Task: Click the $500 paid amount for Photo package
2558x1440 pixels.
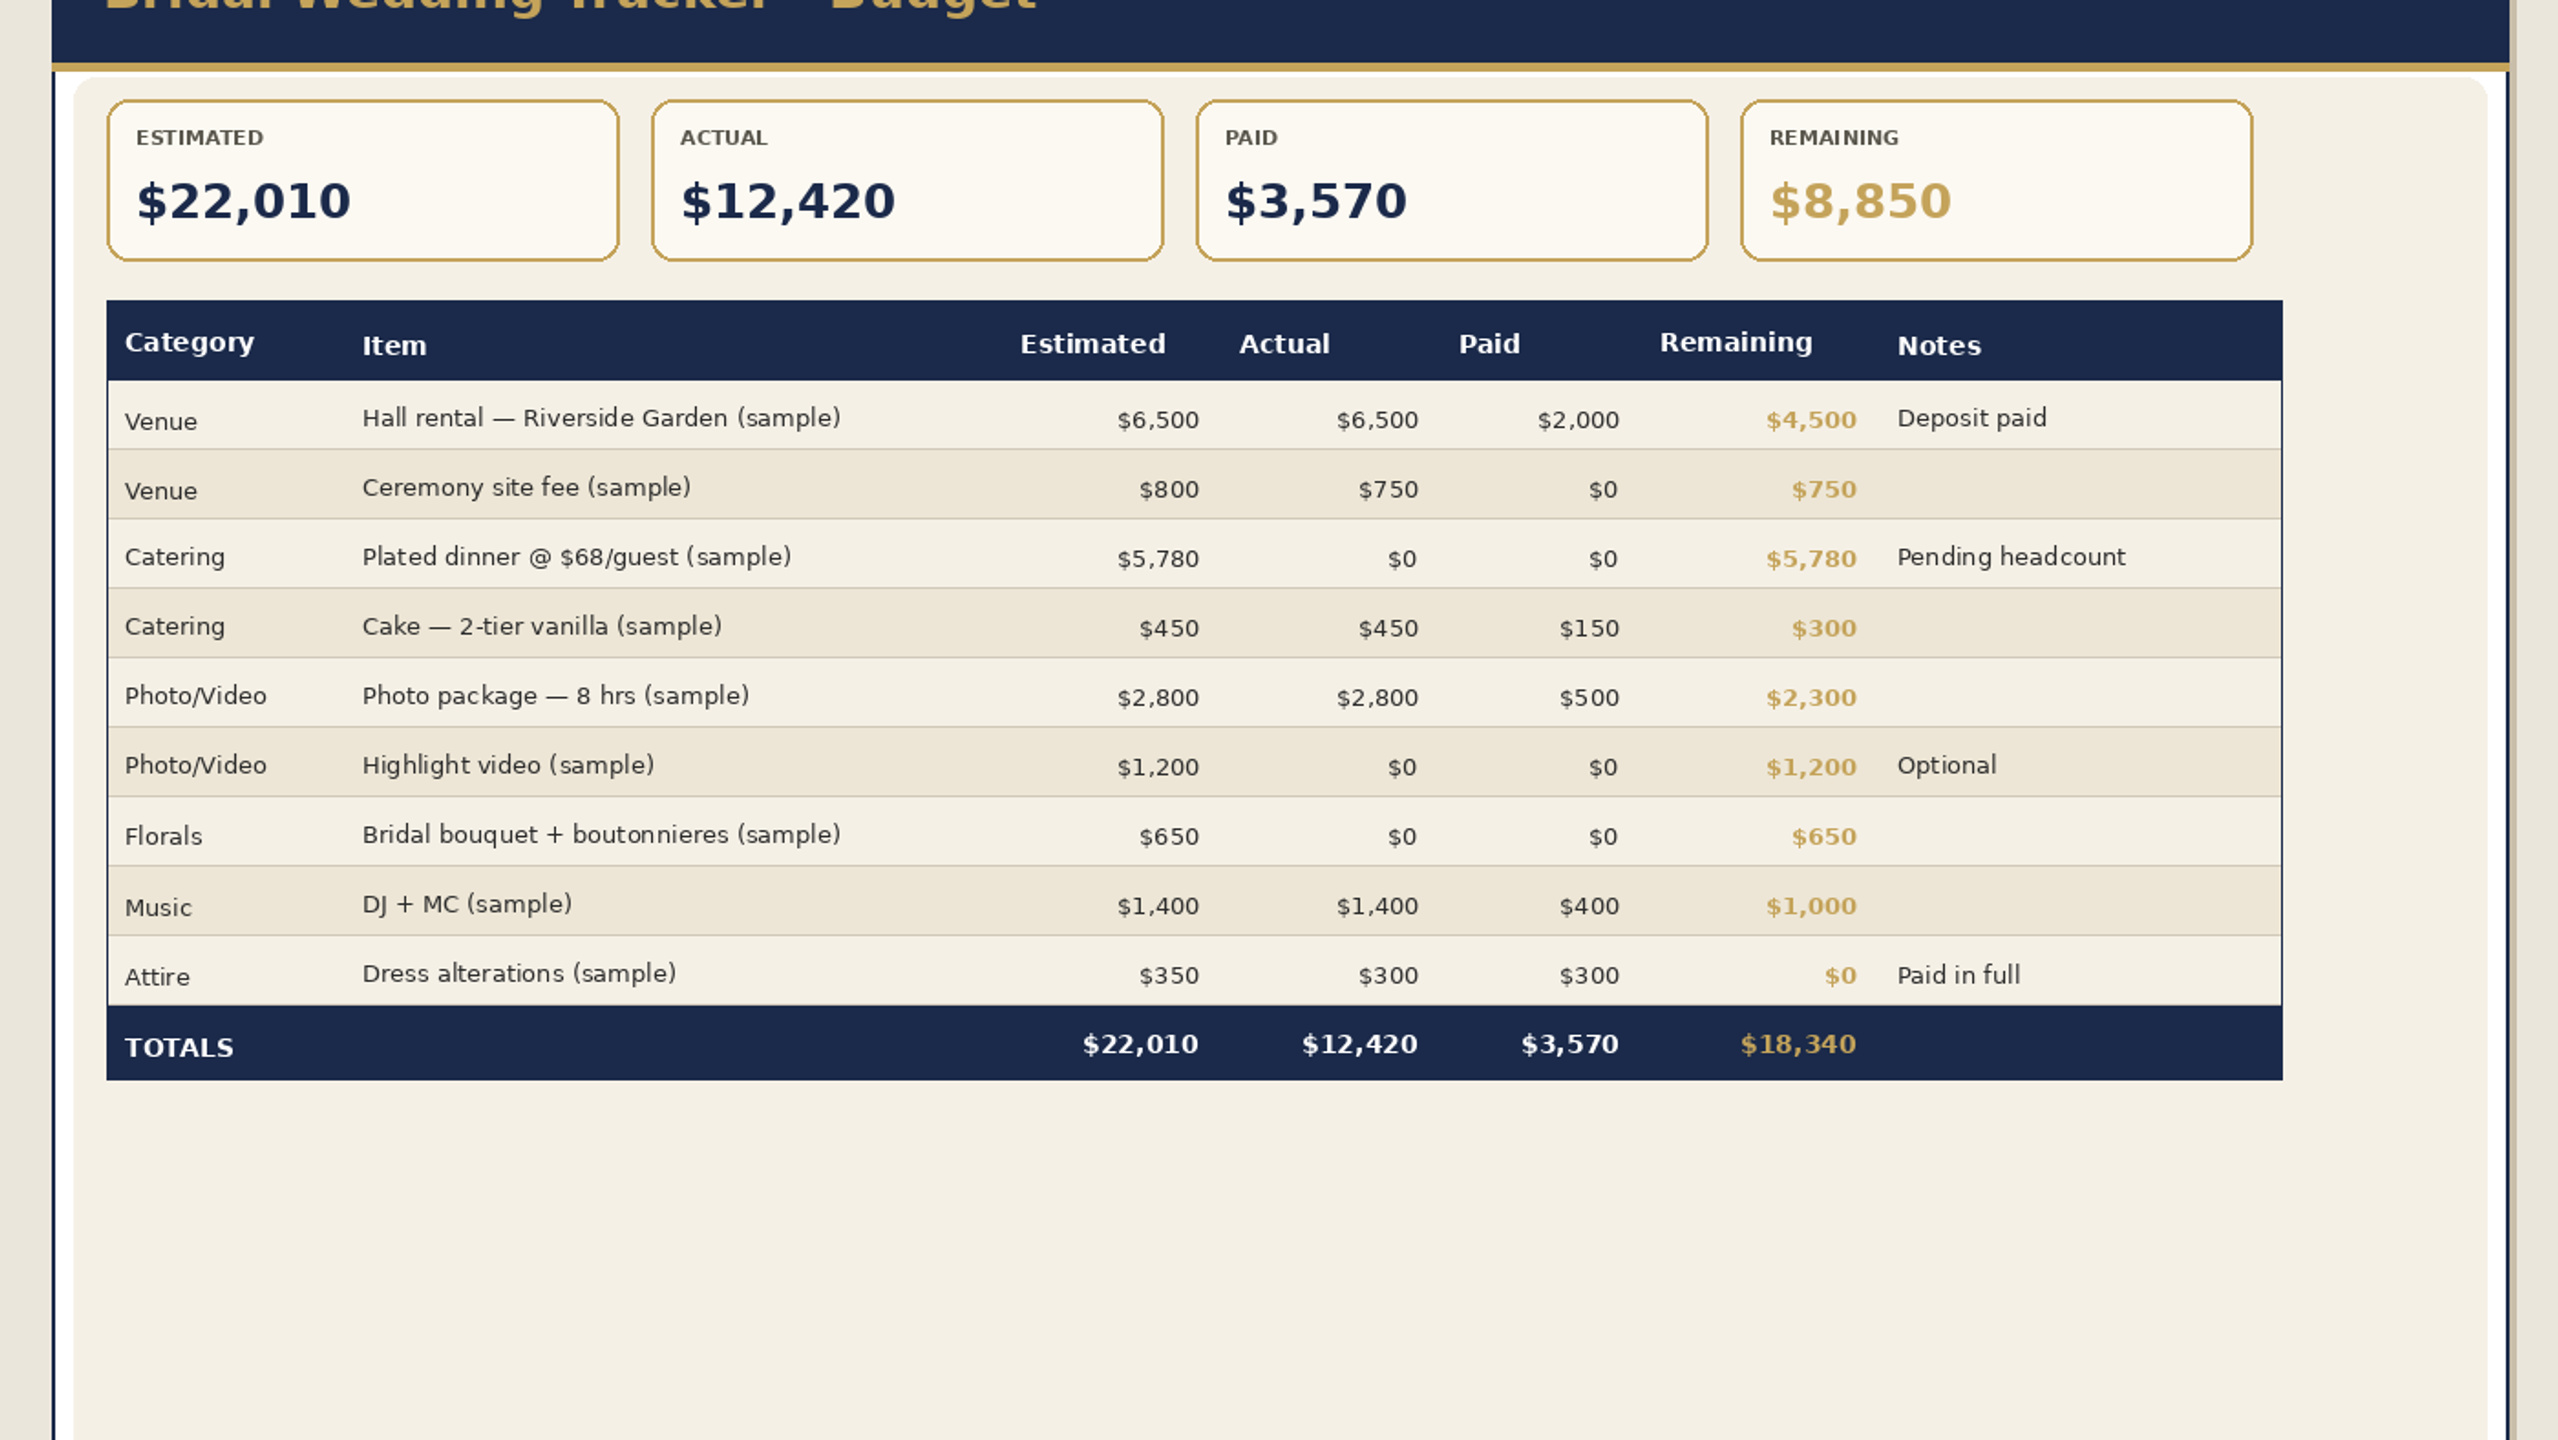Action: 1589,698
